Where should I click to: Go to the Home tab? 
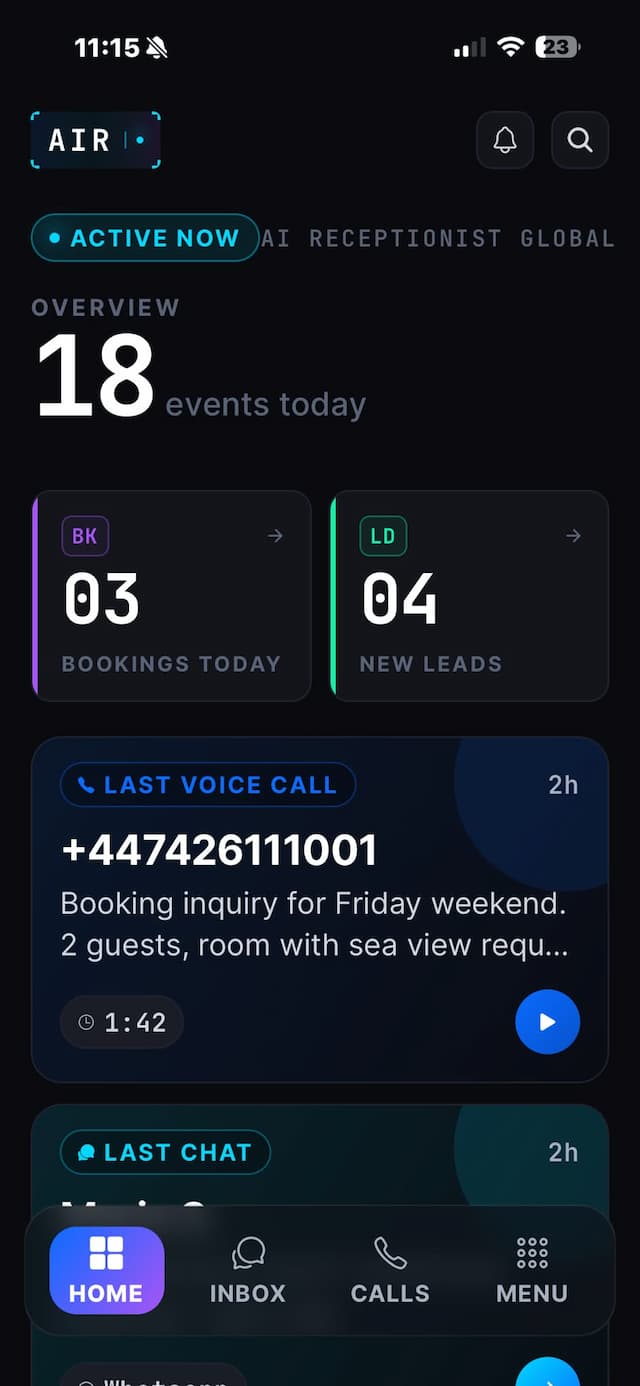(x=106, y=1270)
